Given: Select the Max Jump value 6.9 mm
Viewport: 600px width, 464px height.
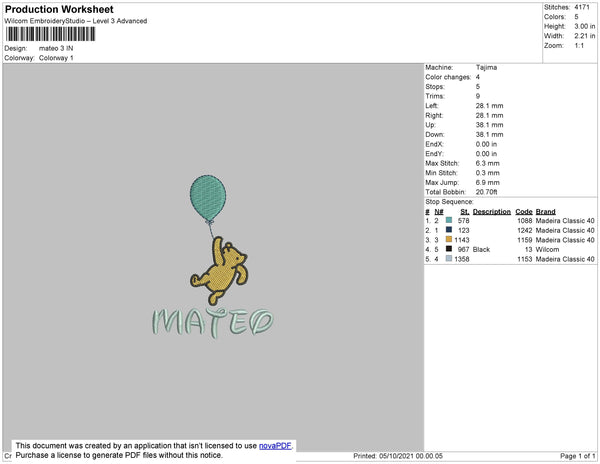Looking at the screenshot, I should tap(488, 182).
